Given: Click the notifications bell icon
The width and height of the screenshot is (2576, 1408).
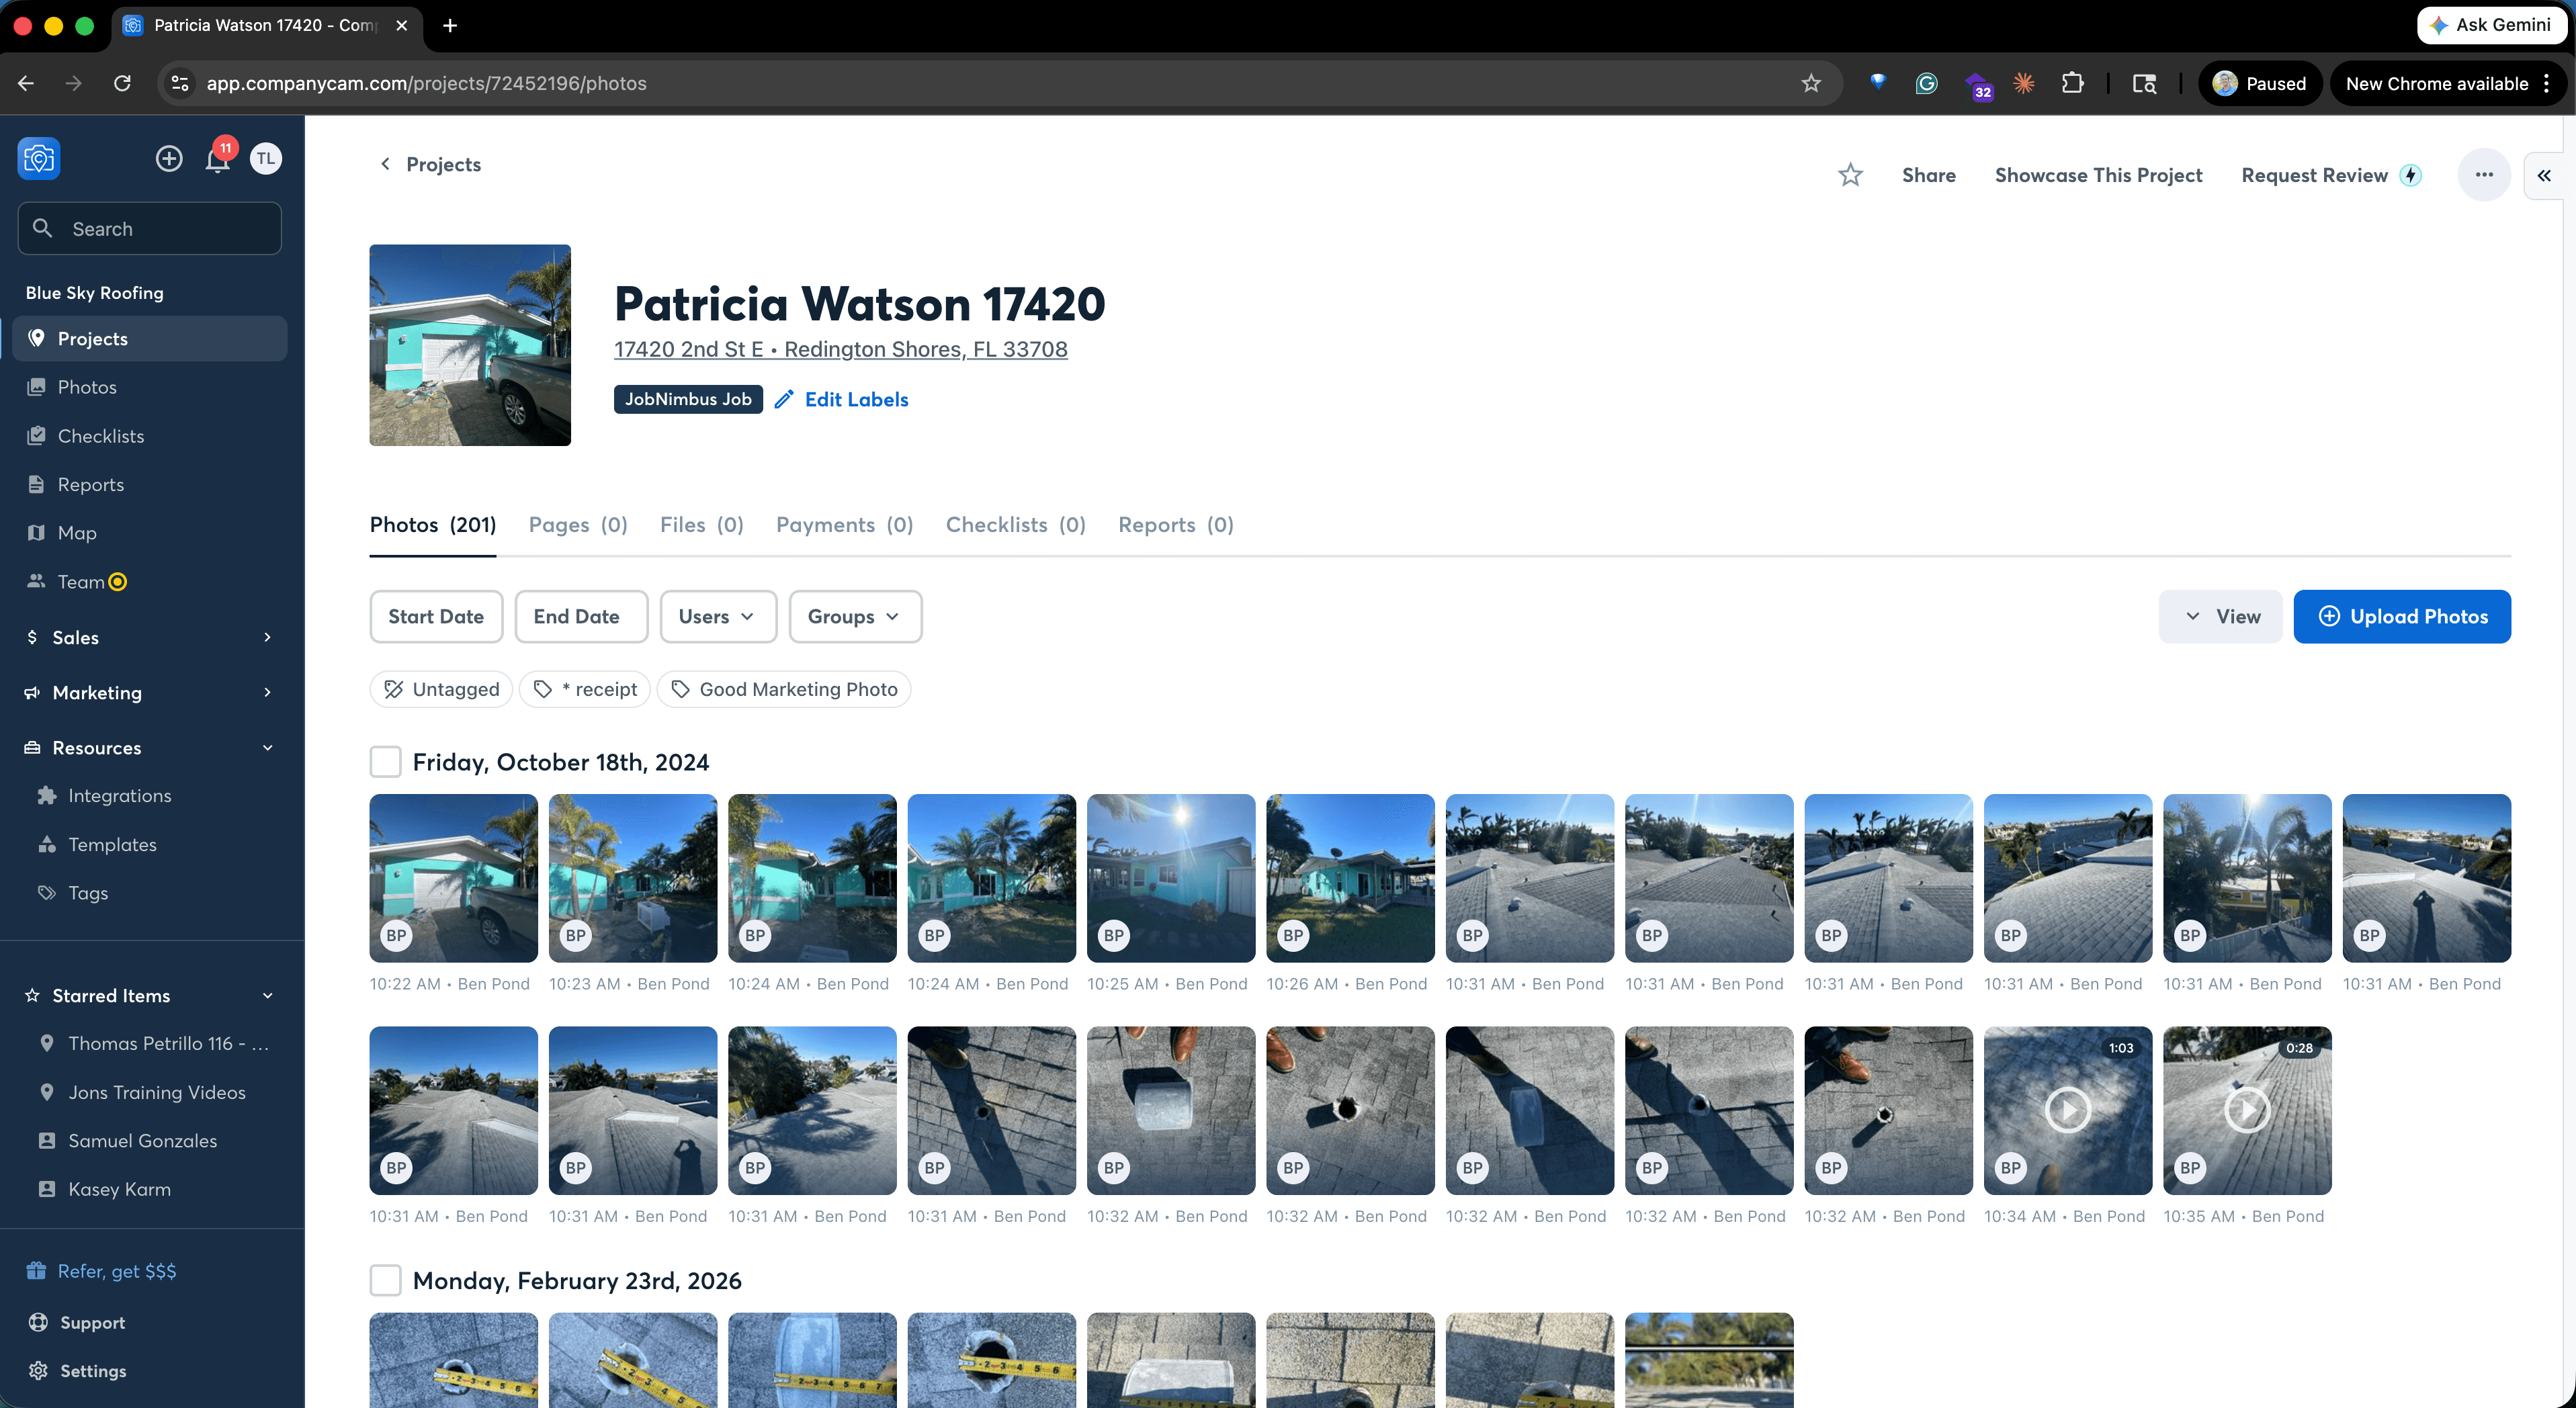Looking at the screenshot, I should pyautogui.click(x=217, y=159).
